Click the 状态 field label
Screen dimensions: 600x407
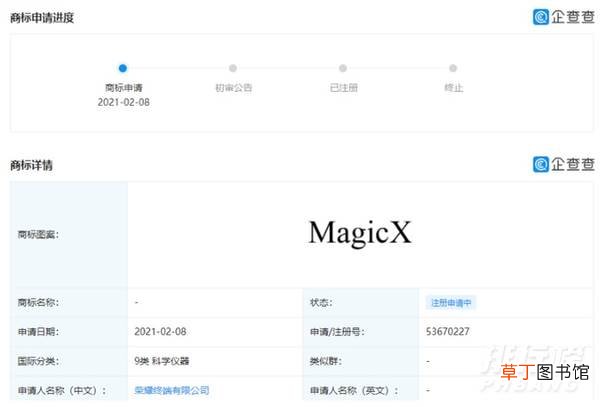pos(321,302)
